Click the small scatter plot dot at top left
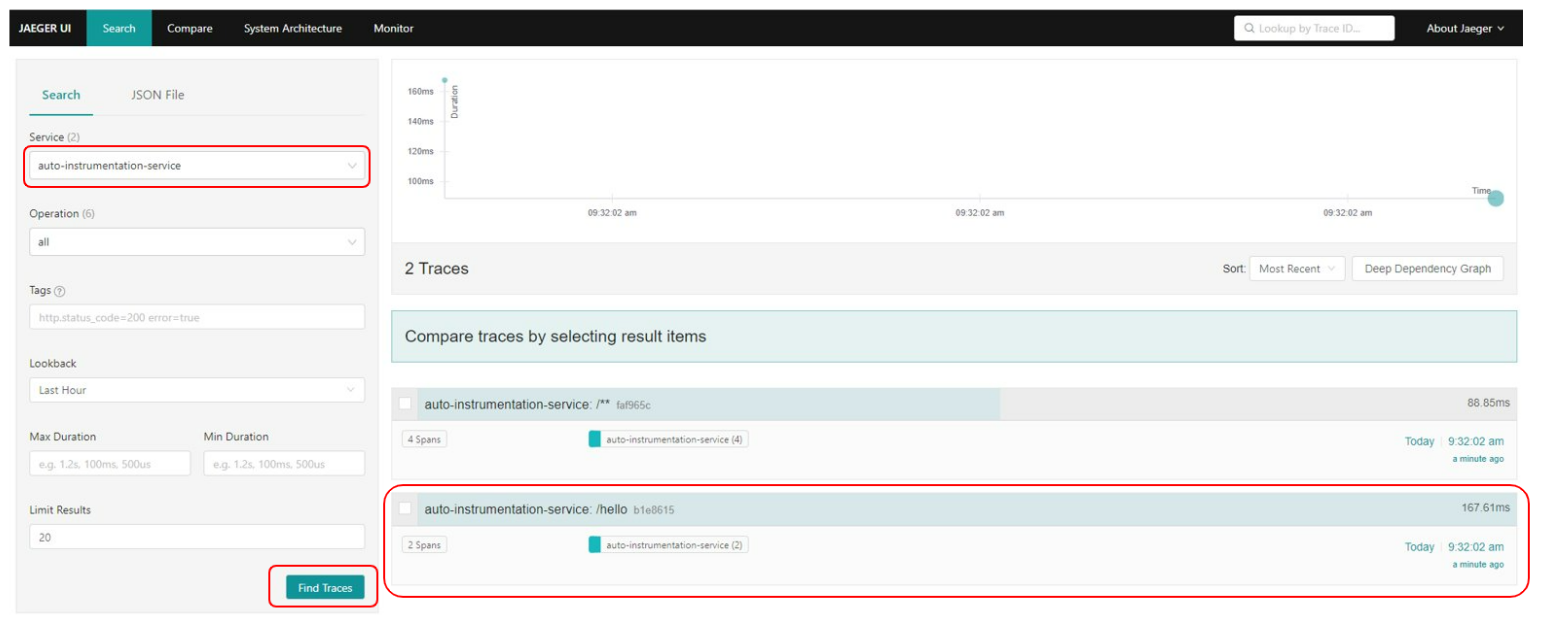Screen dimensions: 1553x621 click(444, 80)
